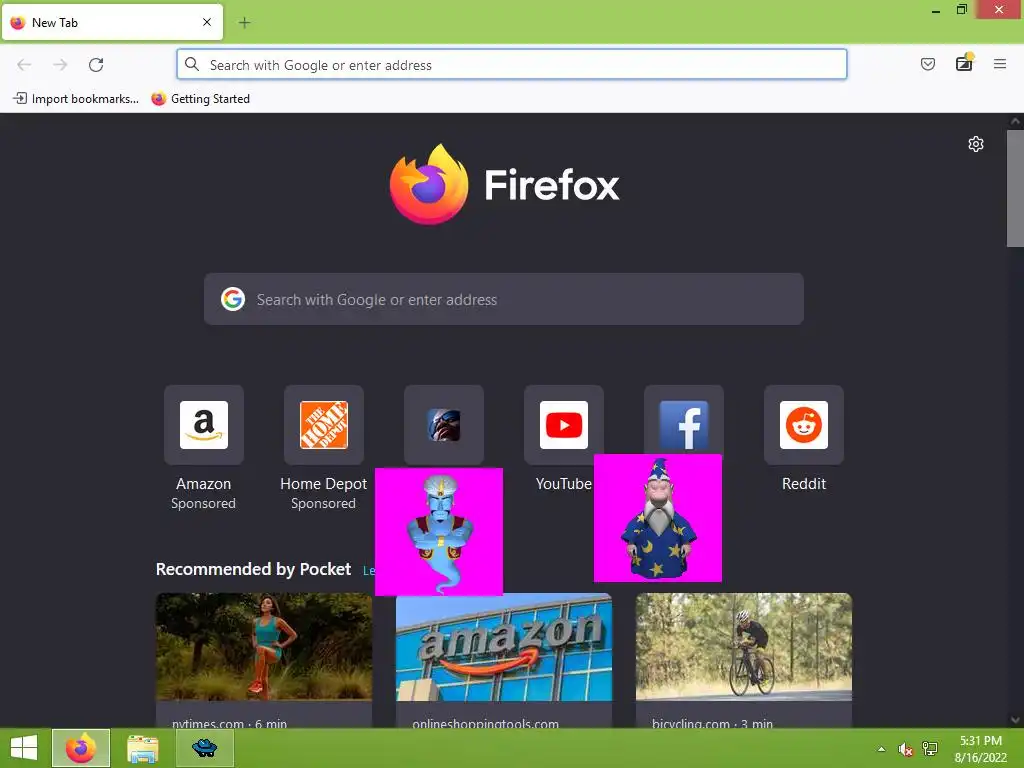Click the network tray icon
This screenshot has height=768, width=1024.
tap(930, 749)
